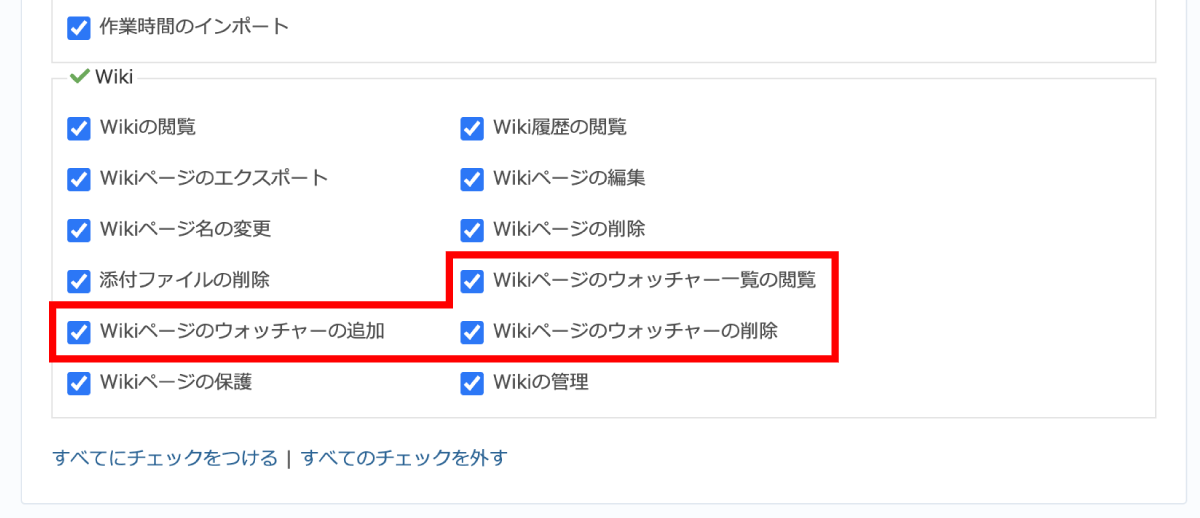Toggle Wikiページの編集 checkbox
1200x518 pixels.
click(472, 179)
